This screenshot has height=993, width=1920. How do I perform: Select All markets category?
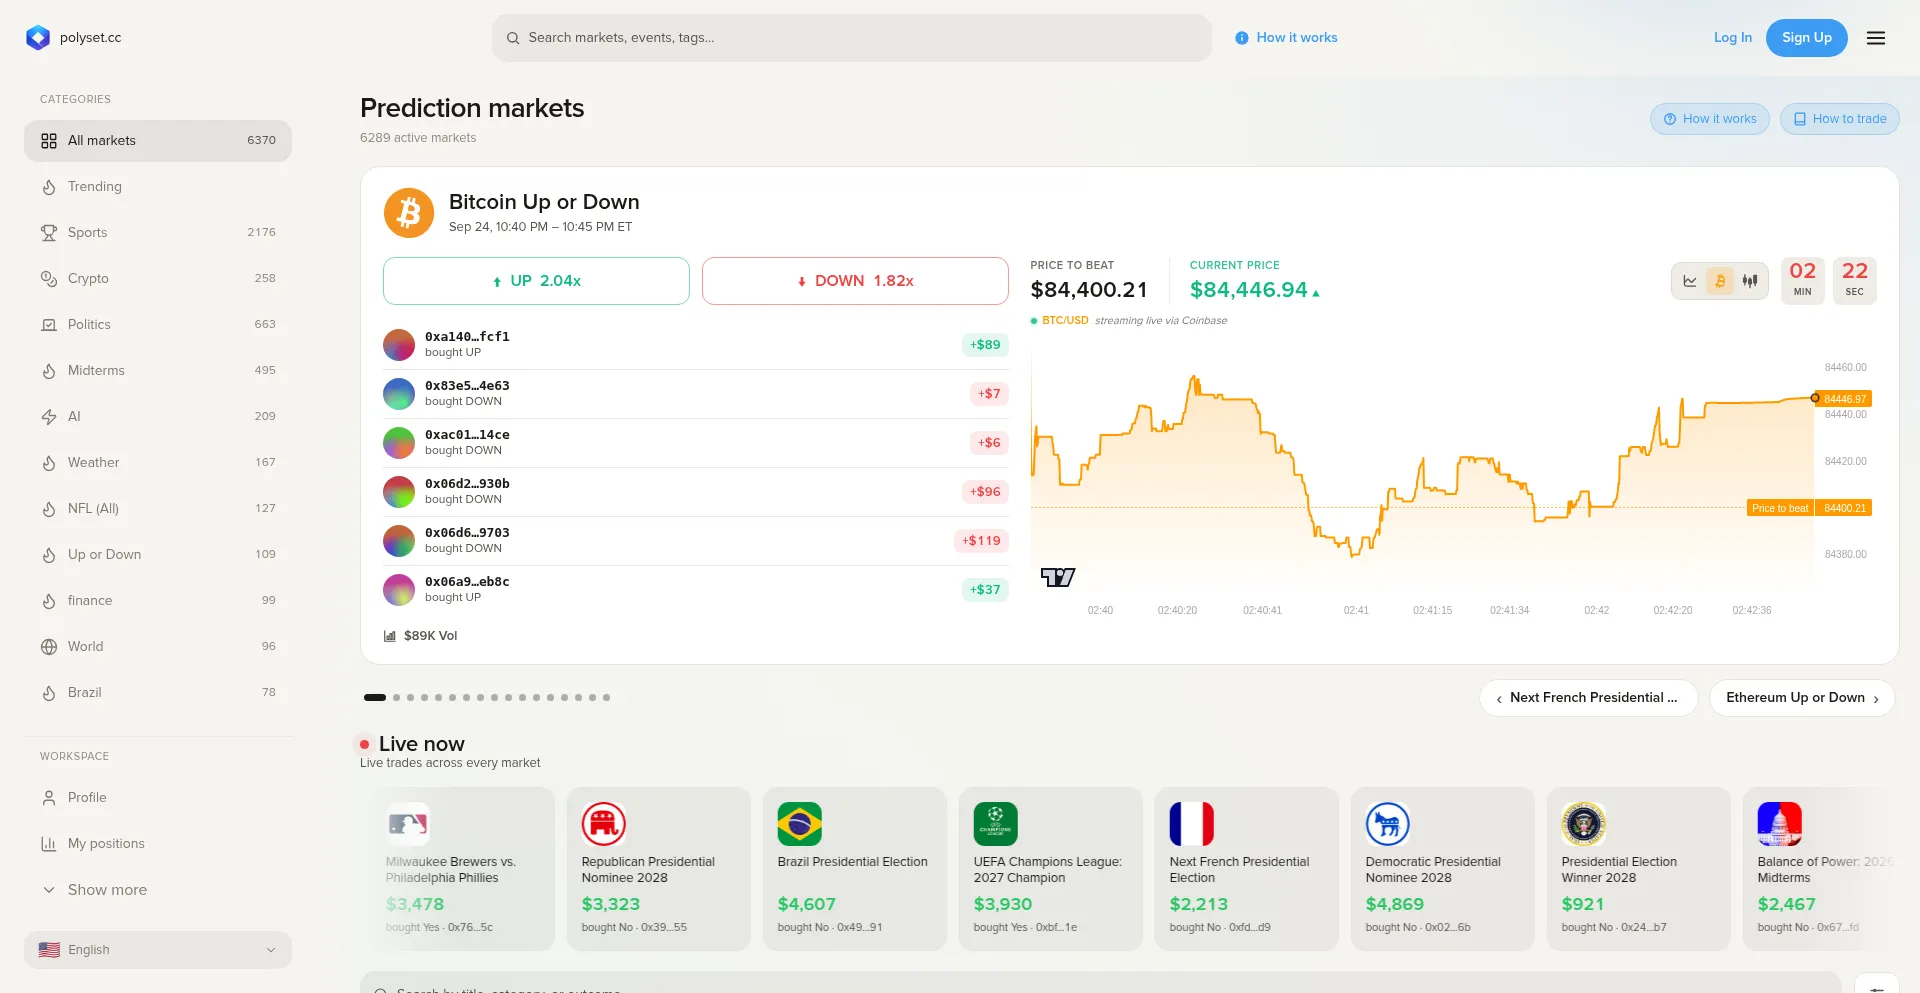coord(158,141)
